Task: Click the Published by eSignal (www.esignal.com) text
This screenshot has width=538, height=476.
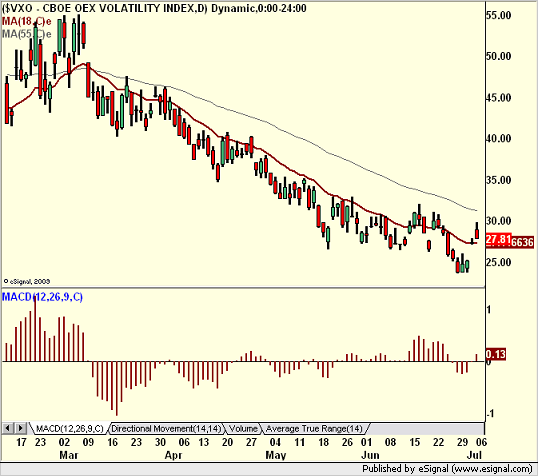Action: (447, 469)
